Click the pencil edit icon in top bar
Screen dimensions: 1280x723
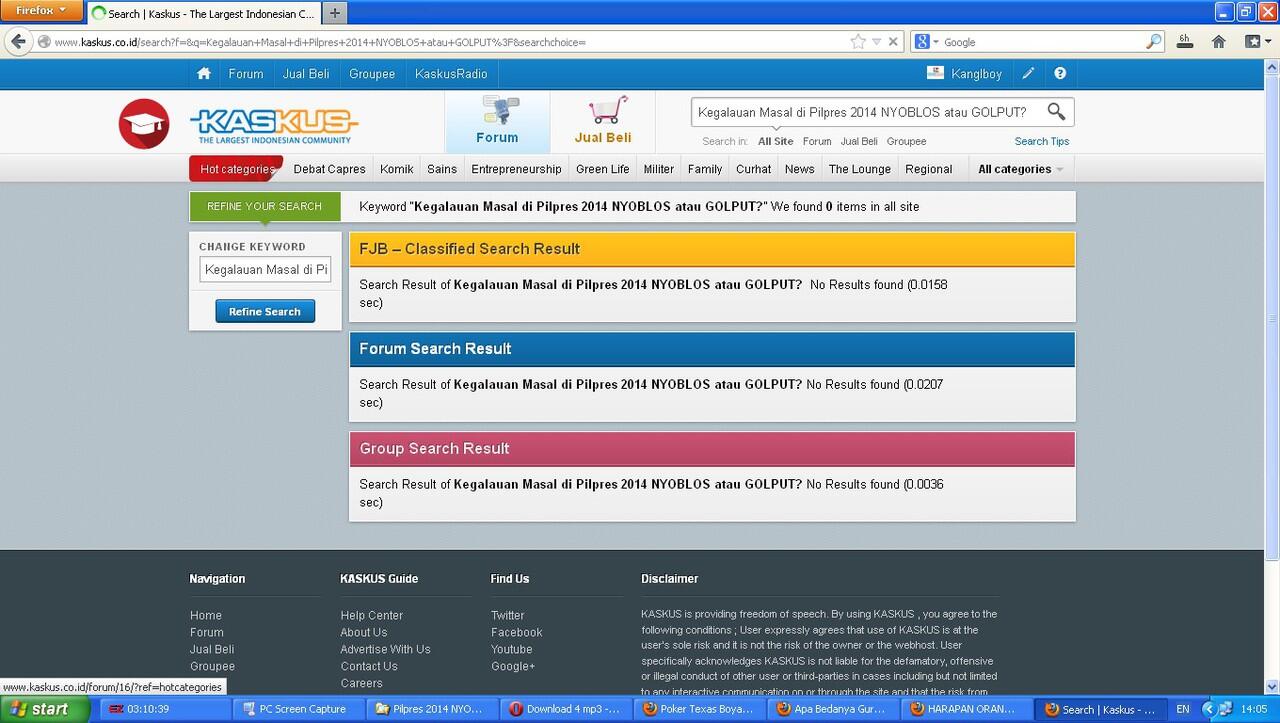[1028, 73]
